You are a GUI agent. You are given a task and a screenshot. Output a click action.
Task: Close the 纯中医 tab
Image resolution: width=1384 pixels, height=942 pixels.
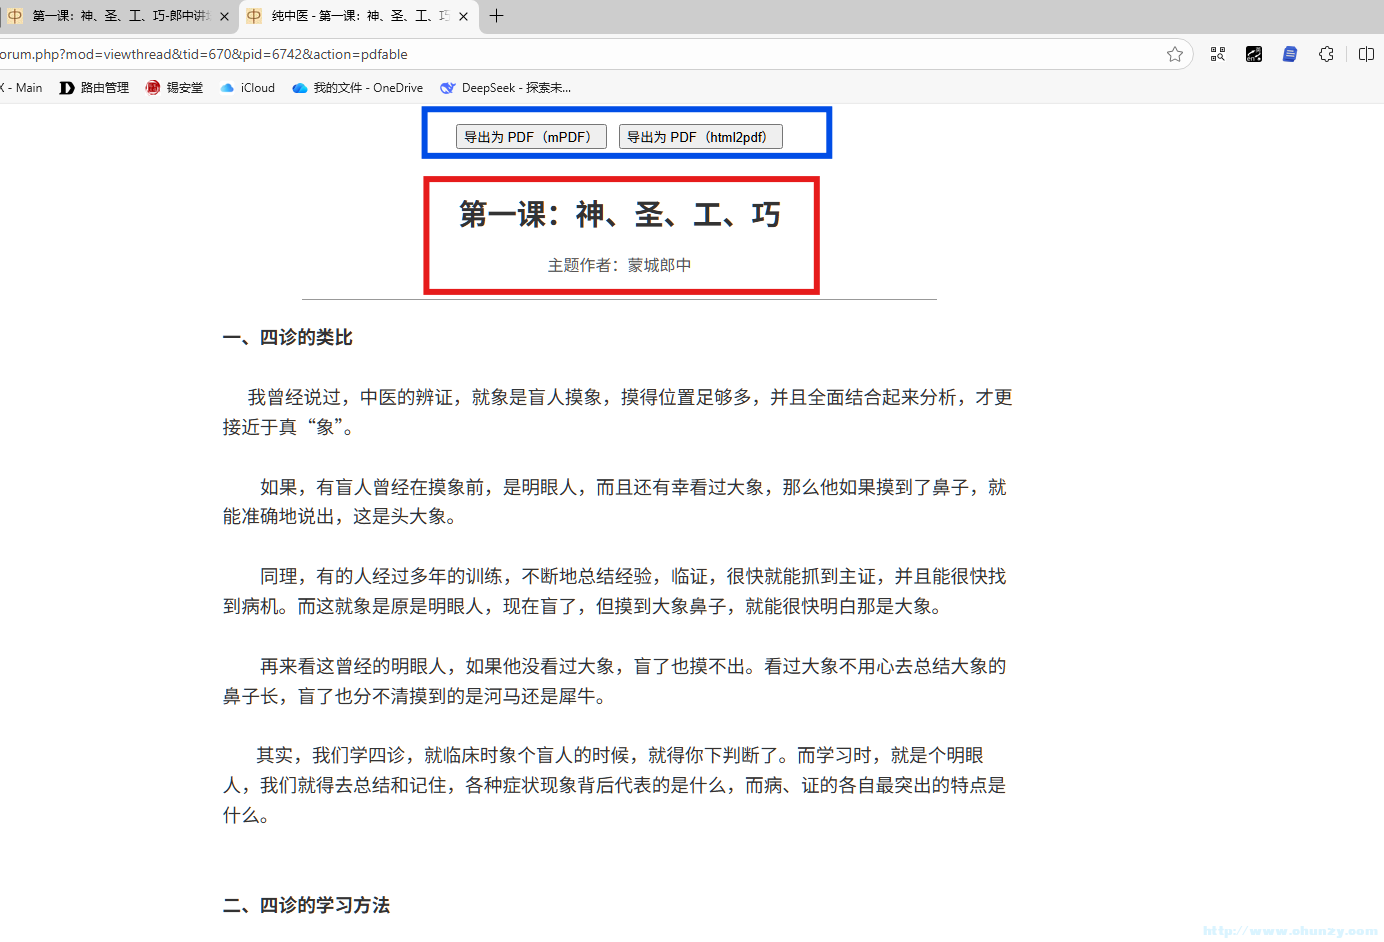pyautogui.click(x=463, y=16)
